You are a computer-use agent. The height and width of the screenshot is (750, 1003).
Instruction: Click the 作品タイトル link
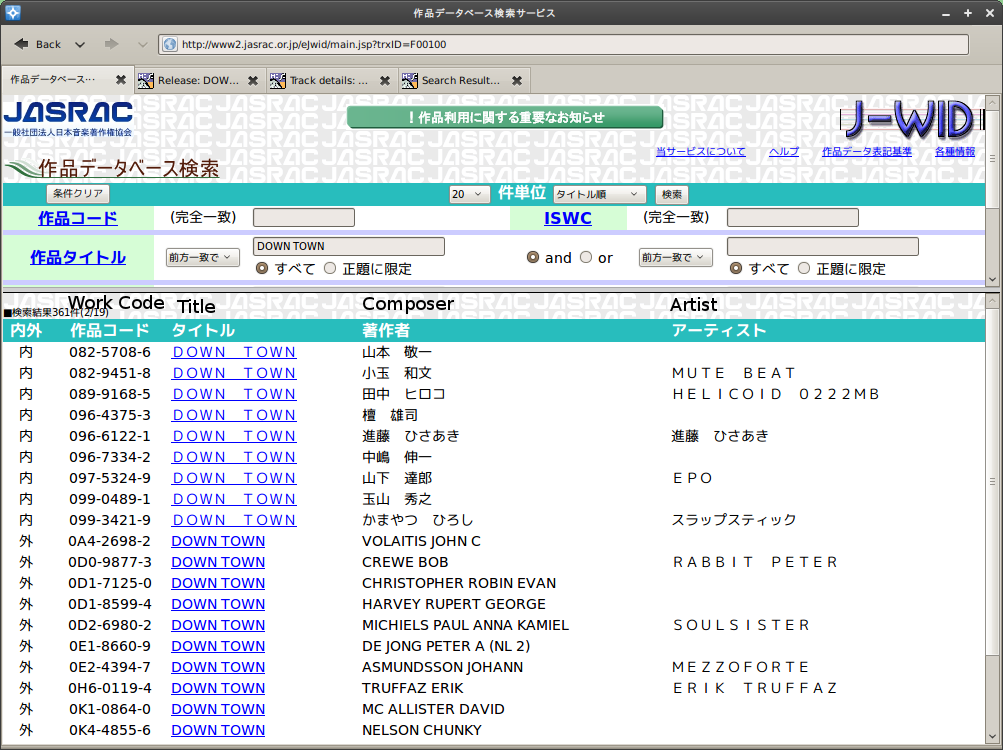(78, 257)
